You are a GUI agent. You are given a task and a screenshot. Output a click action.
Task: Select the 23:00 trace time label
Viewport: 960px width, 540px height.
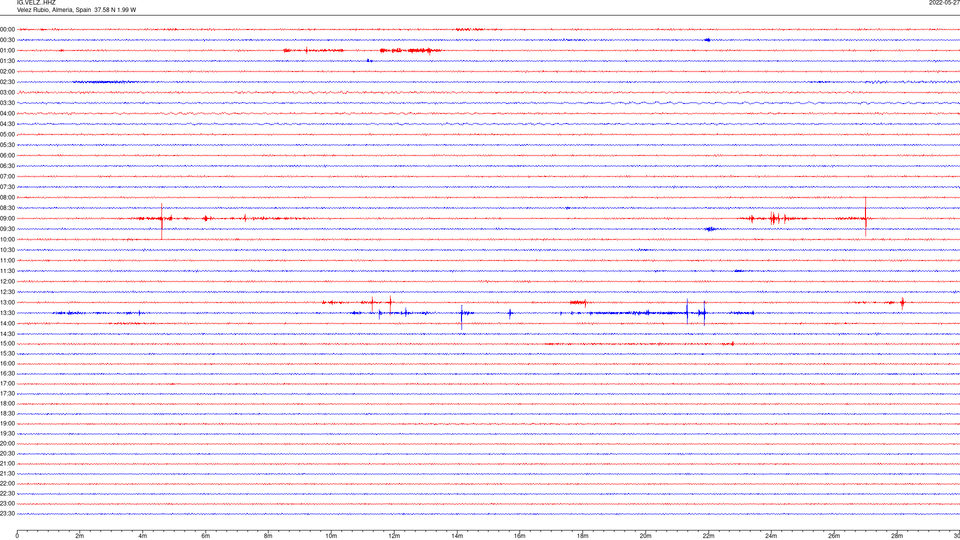[7, 504]
